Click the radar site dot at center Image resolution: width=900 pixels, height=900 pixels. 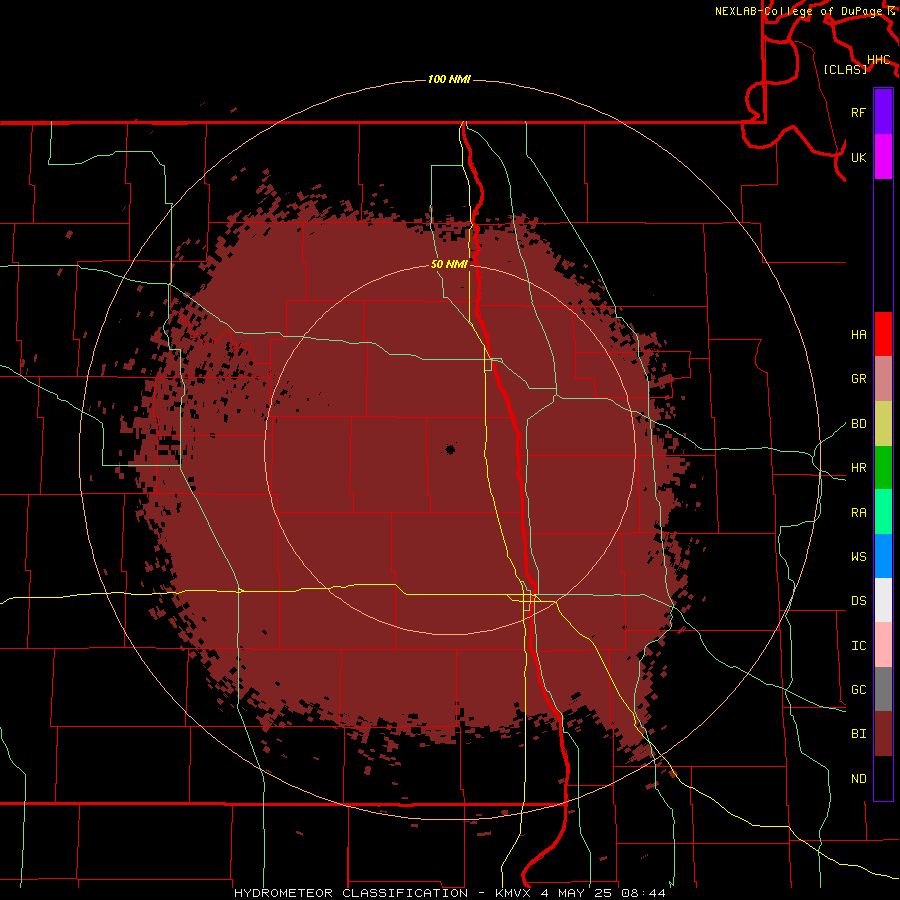click(x=450, y=450)
